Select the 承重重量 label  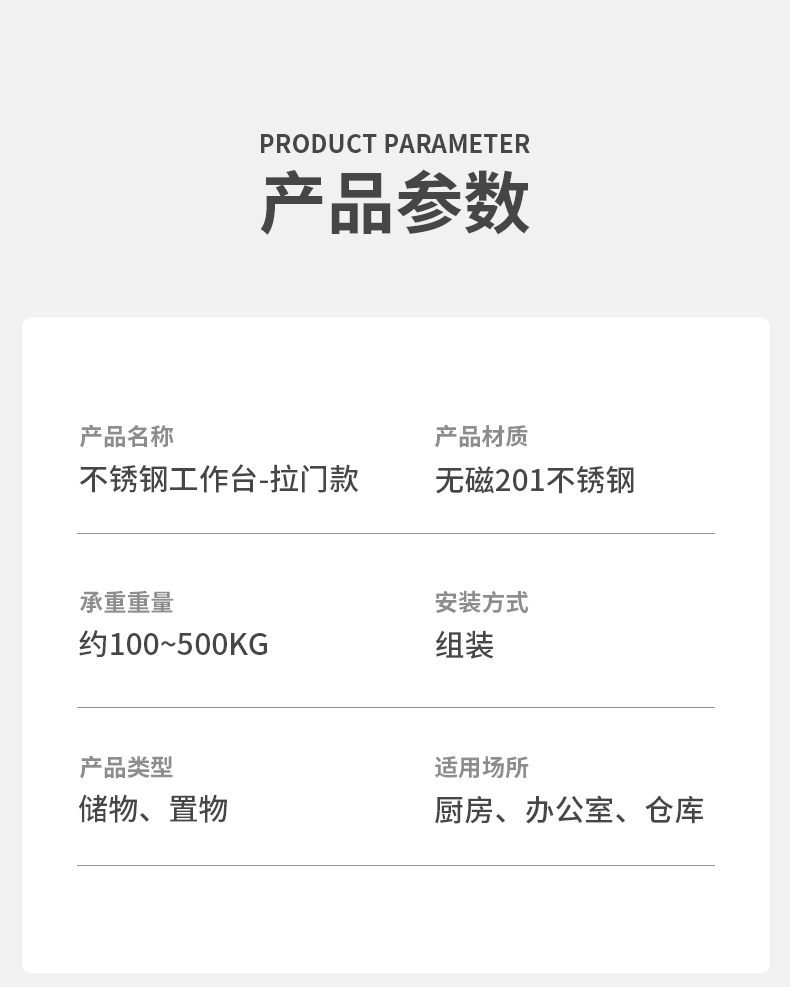[127, 602]
